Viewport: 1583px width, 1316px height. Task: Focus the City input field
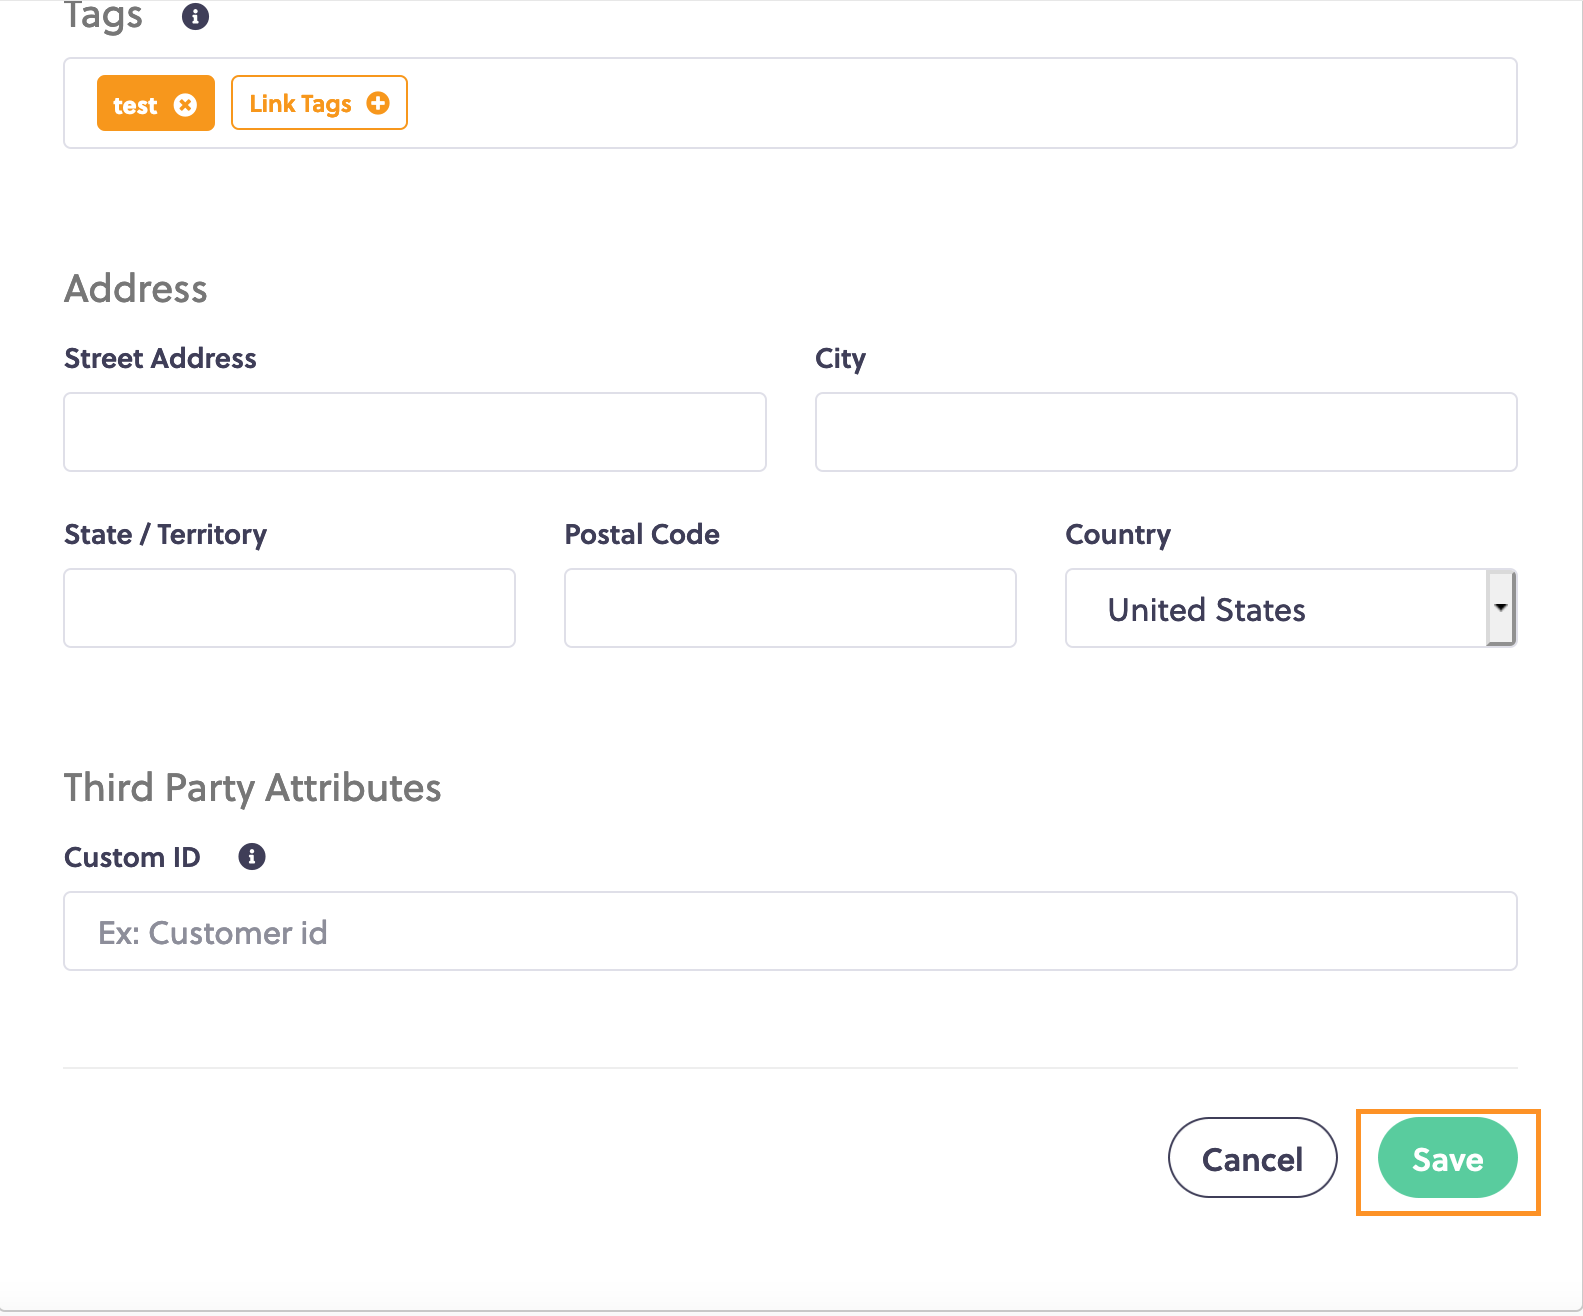point(1166,432)
